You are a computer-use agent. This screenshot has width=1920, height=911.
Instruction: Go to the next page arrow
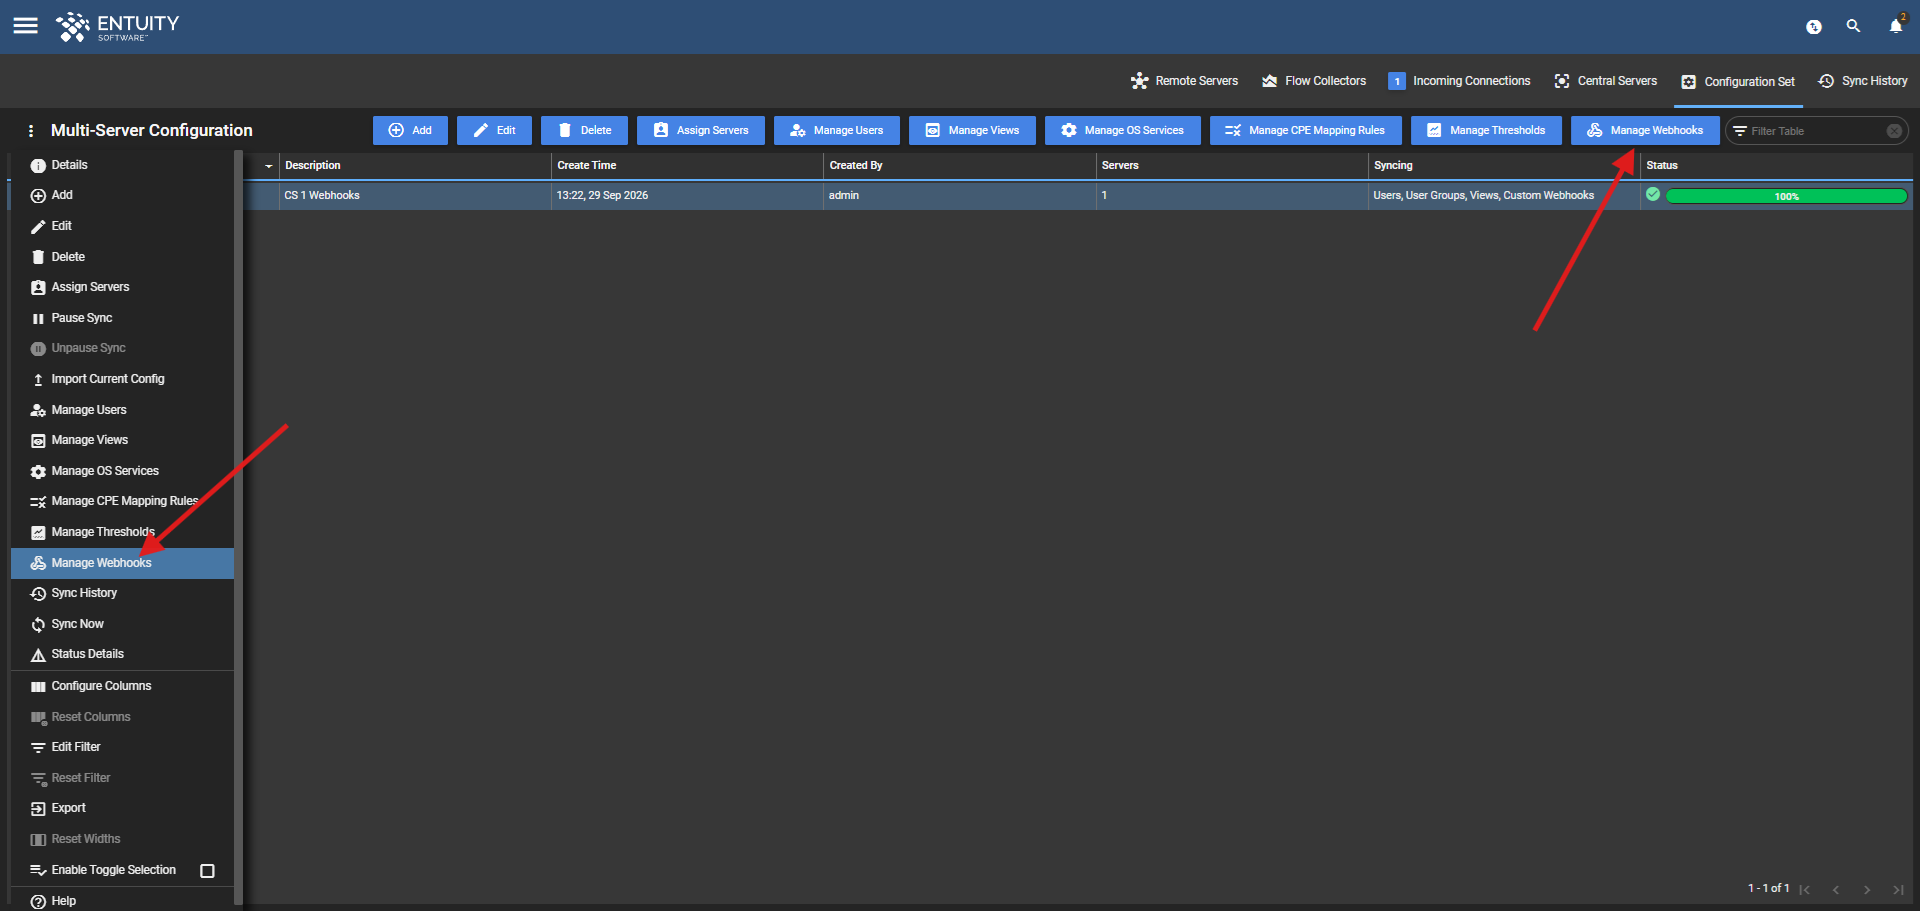(x=1867, y=889)
